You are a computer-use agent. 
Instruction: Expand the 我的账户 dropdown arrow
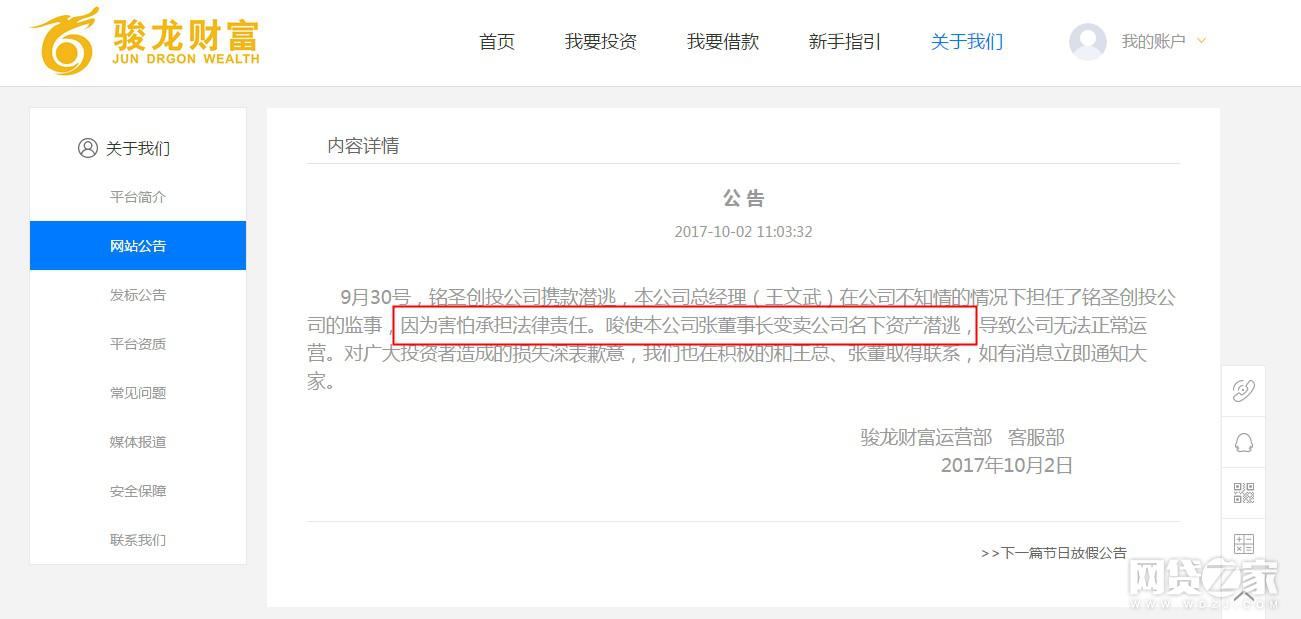coord(1202,41)
